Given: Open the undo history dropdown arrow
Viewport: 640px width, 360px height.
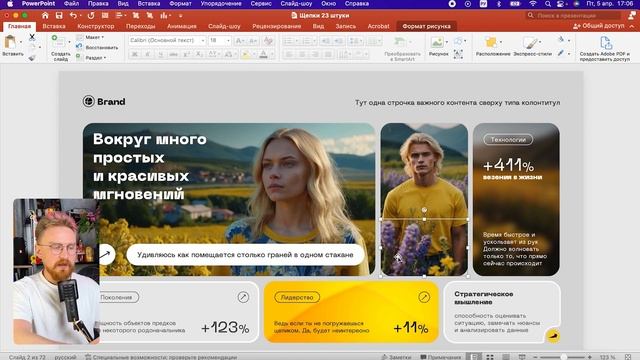Looking at the screenshot, I should coord(80,16).
